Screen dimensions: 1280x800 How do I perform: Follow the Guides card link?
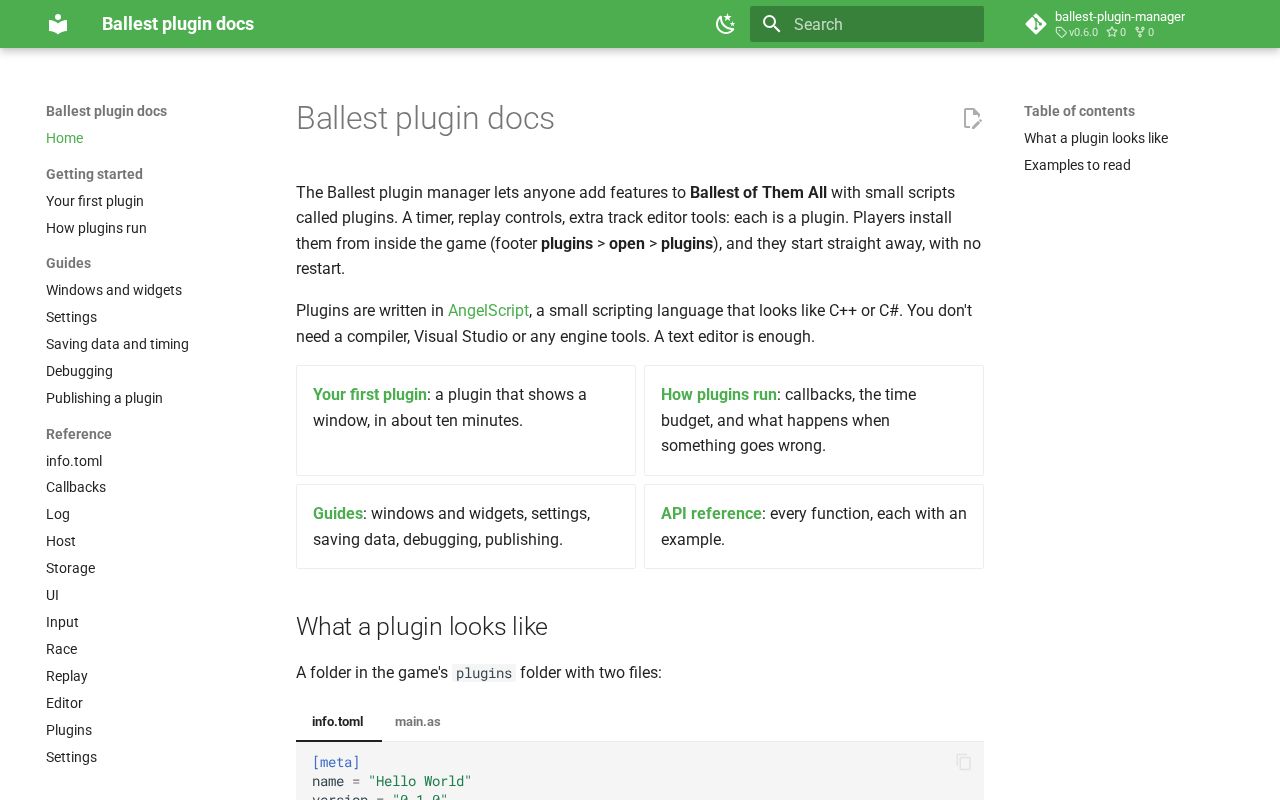point(338,513)
